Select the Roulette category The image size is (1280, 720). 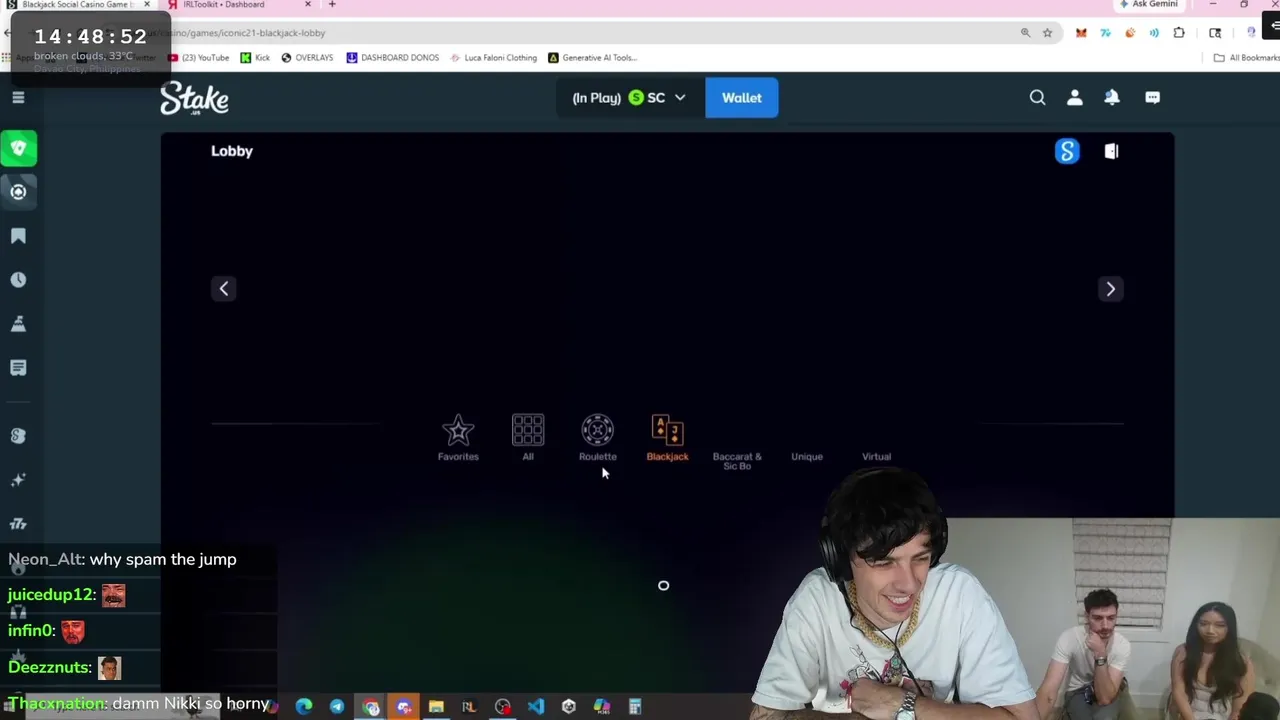tap(597, 438)
